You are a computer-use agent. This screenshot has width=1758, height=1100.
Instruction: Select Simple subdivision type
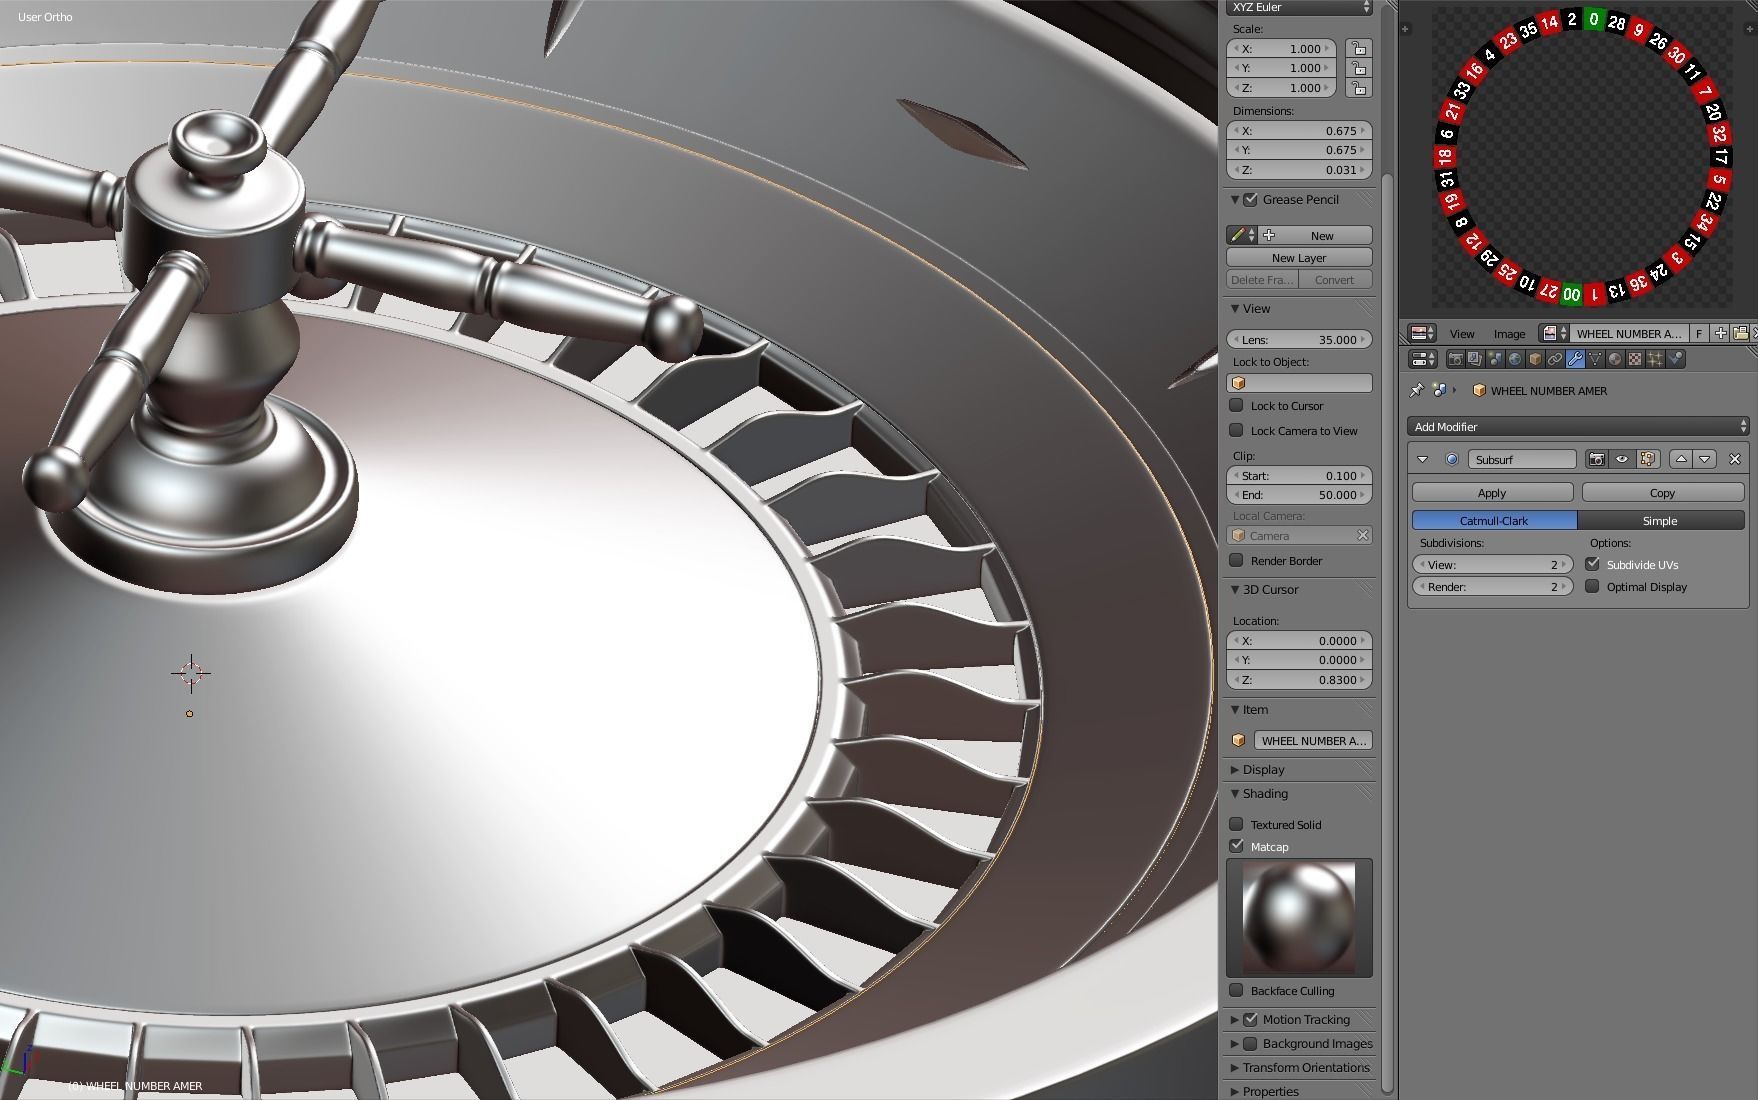pyautogui.click(x=1660, y=521)
